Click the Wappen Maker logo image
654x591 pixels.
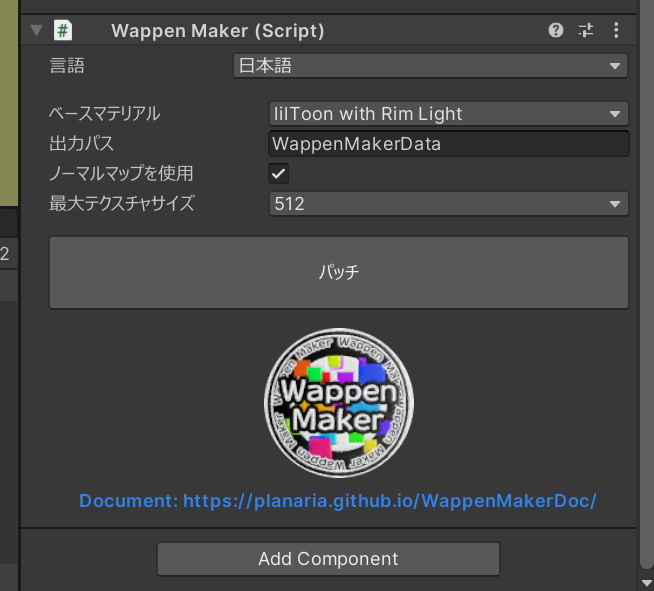(339, 403)
